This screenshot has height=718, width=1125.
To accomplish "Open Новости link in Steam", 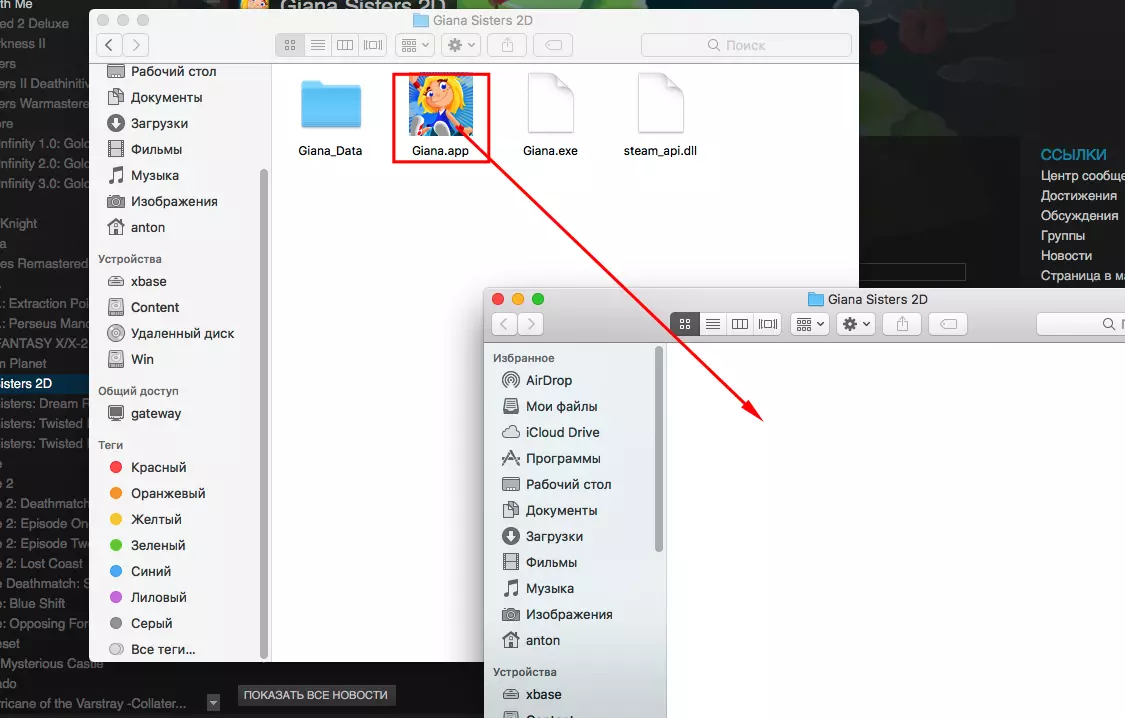I will (x=1066, y=255).
